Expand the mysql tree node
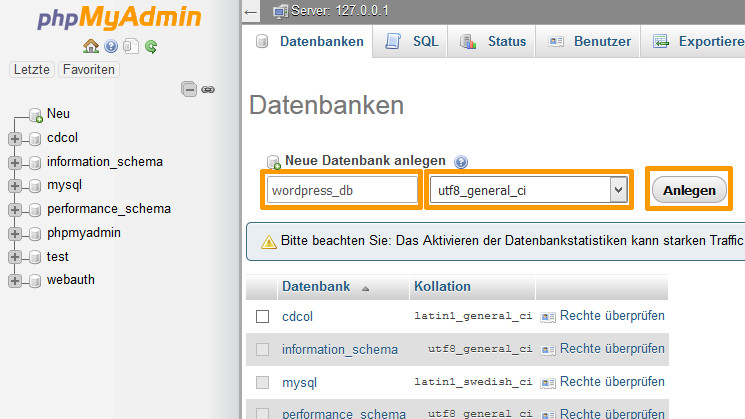 pyautogui.click(x=15, y=186)
